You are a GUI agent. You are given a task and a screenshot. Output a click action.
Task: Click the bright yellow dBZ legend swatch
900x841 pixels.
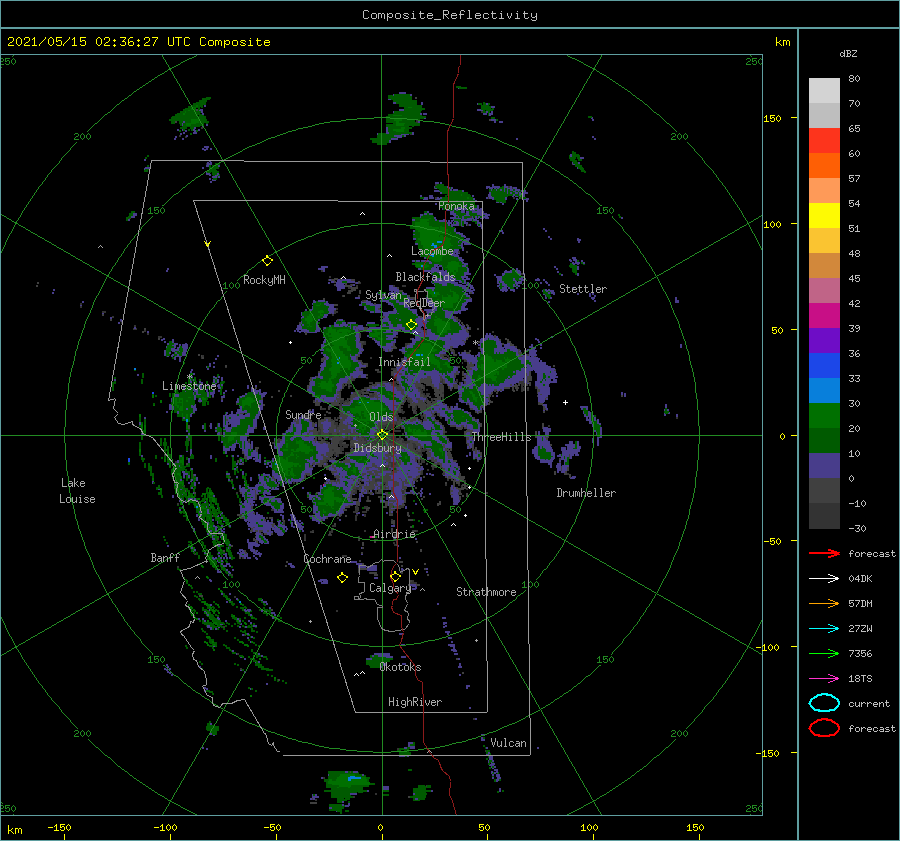tap(824, 216)
